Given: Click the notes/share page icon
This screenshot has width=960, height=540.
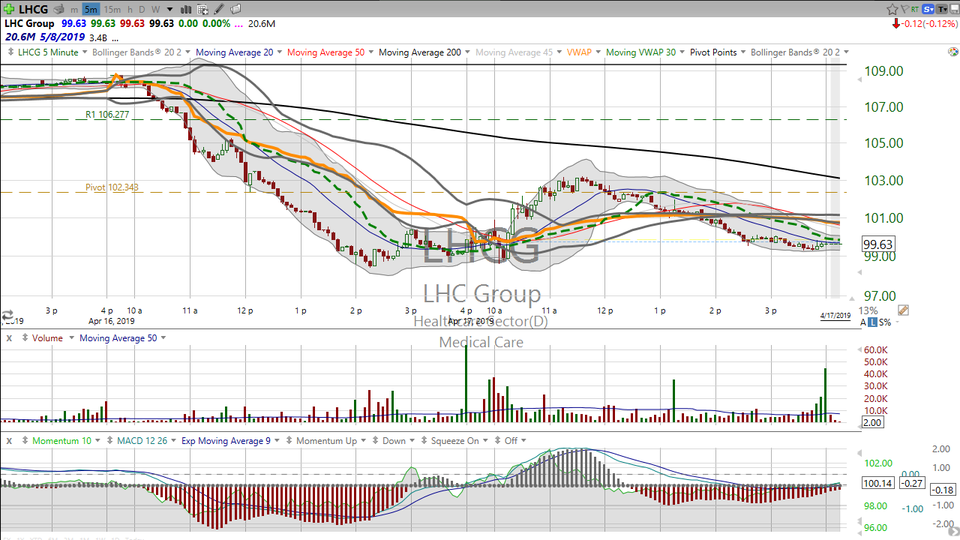Looking at the screenshot, I should pos(235,9).
